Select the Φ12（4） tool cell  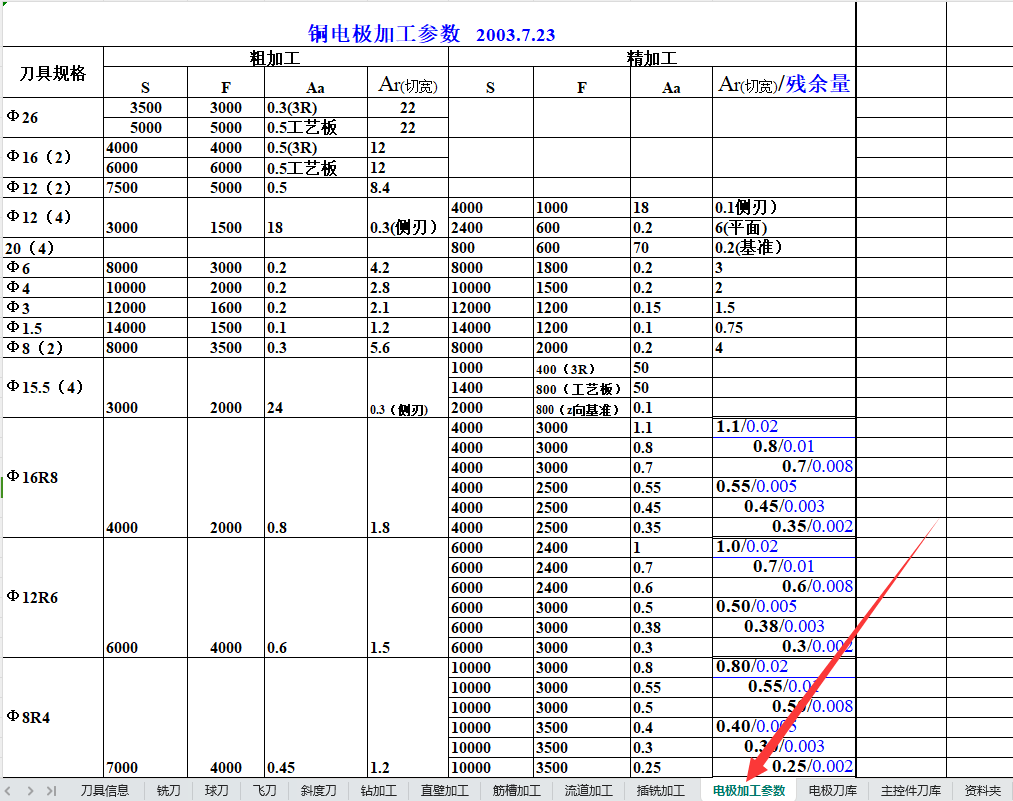(53, 218)
